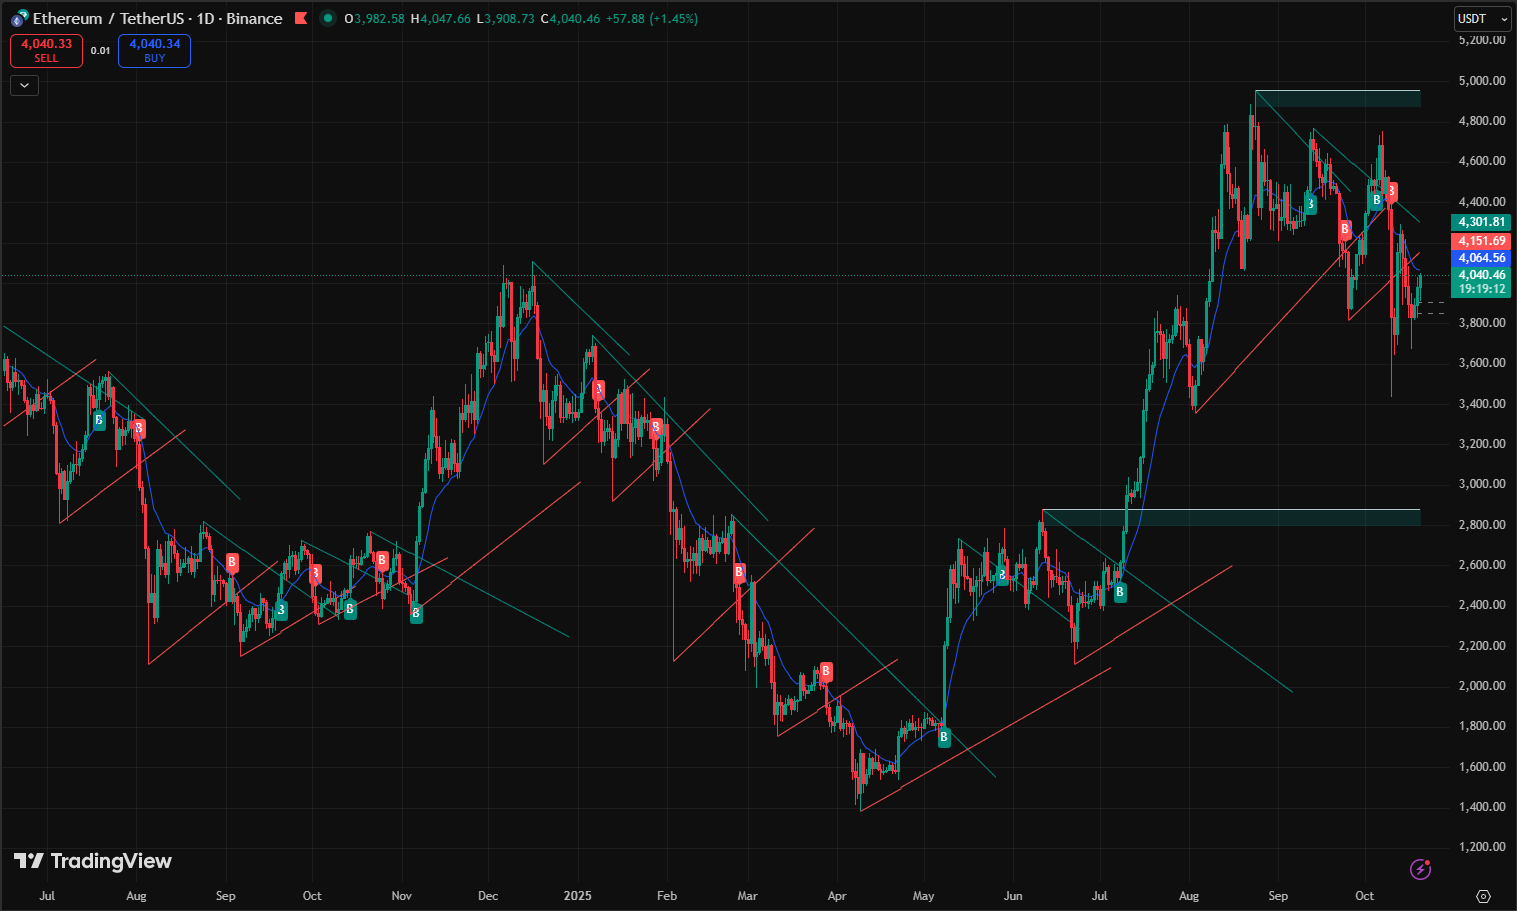Open the USDT currency dropdown

tap(1481, 19)
